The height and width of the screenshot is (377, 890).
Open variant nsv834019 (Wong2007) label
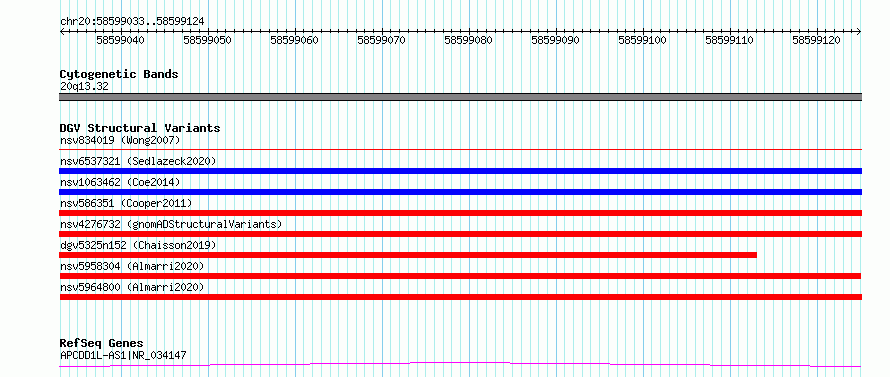(x=120, y=140)
